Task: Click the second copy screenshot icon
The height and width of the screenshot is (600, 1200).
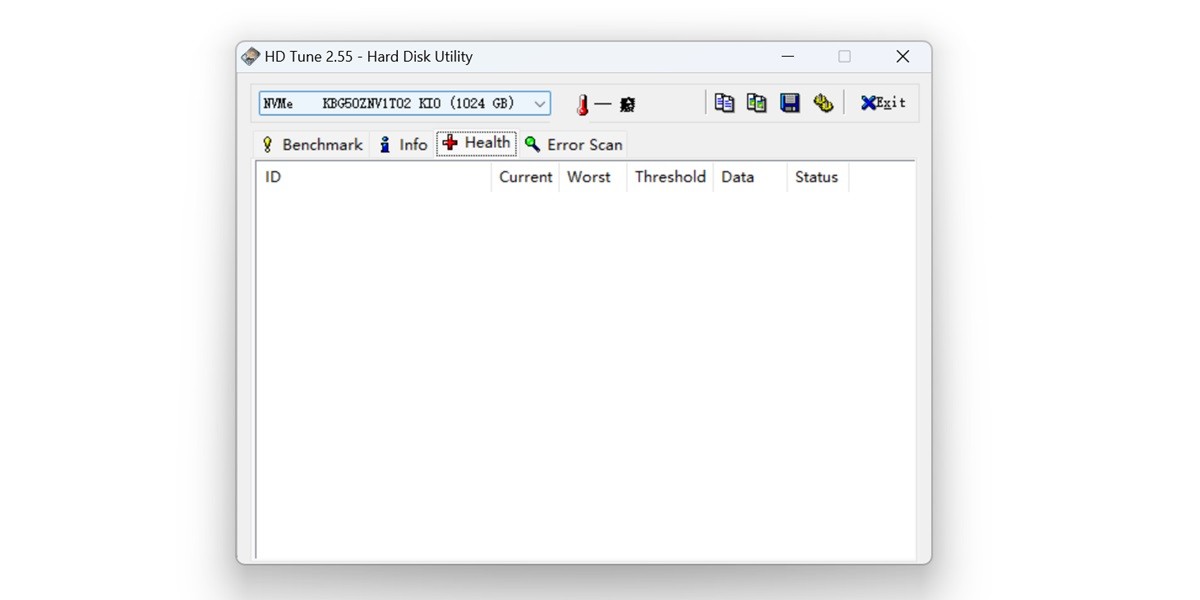Action: [x=757, y=103]
